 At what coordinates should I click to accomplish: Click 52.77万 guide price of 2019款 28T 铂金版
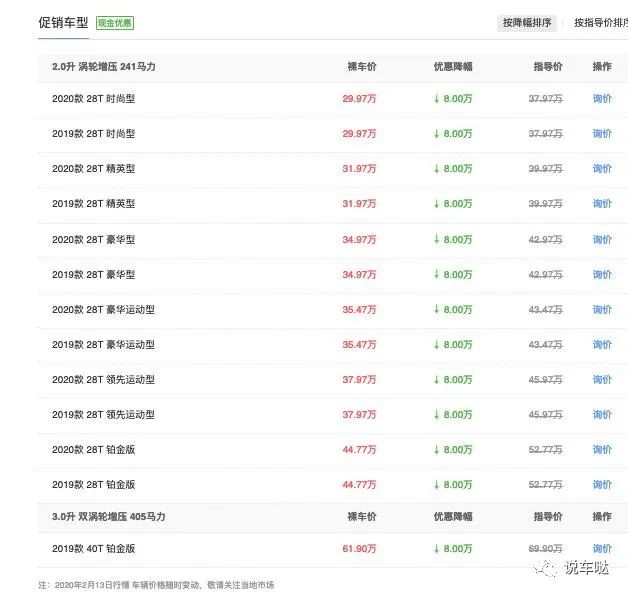(545, 485)
